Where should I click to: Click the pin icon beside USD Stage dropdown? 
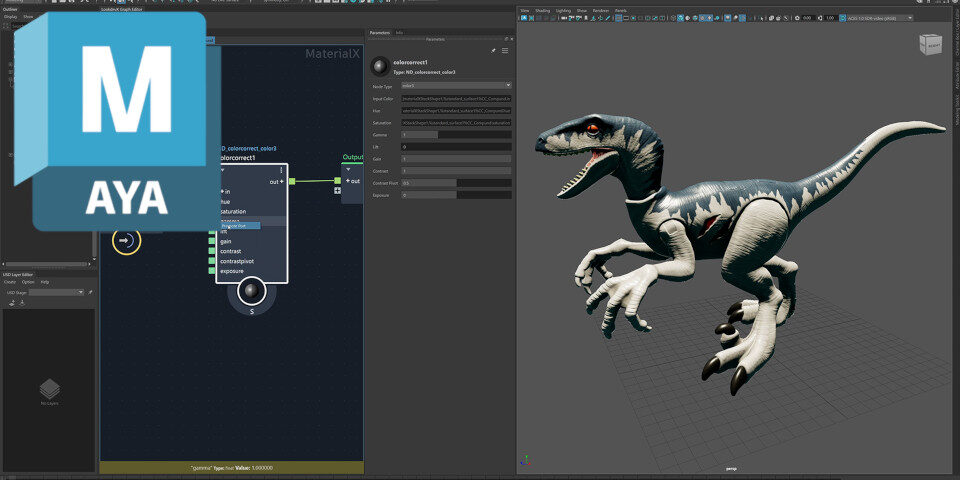pos(90,292)
